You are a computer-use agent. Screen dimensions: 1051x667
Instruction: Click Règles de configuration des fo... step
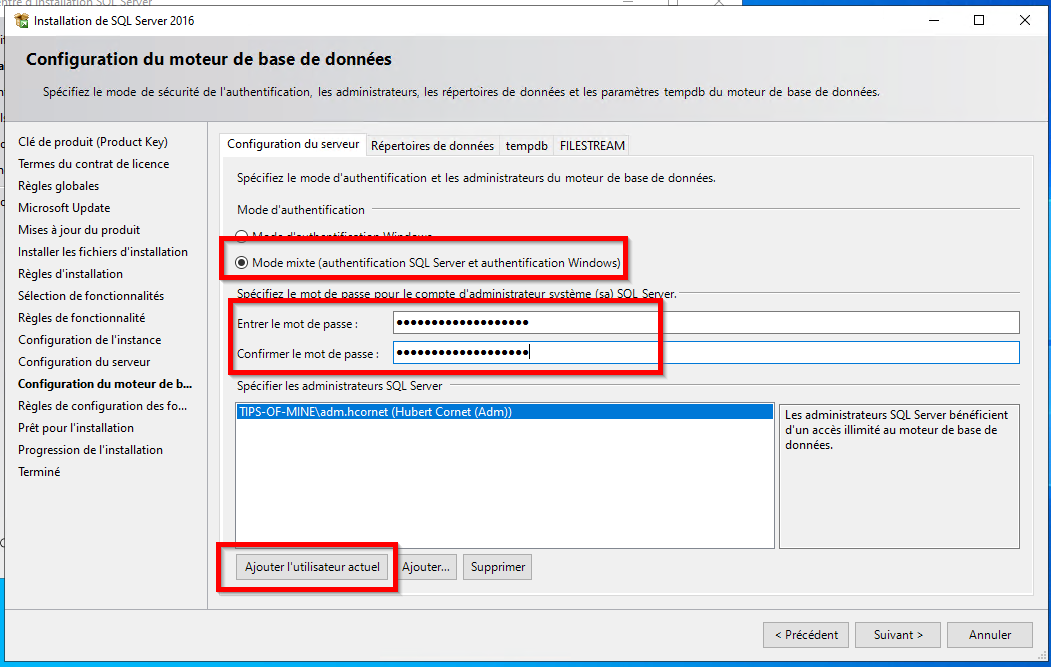point(102,406)
